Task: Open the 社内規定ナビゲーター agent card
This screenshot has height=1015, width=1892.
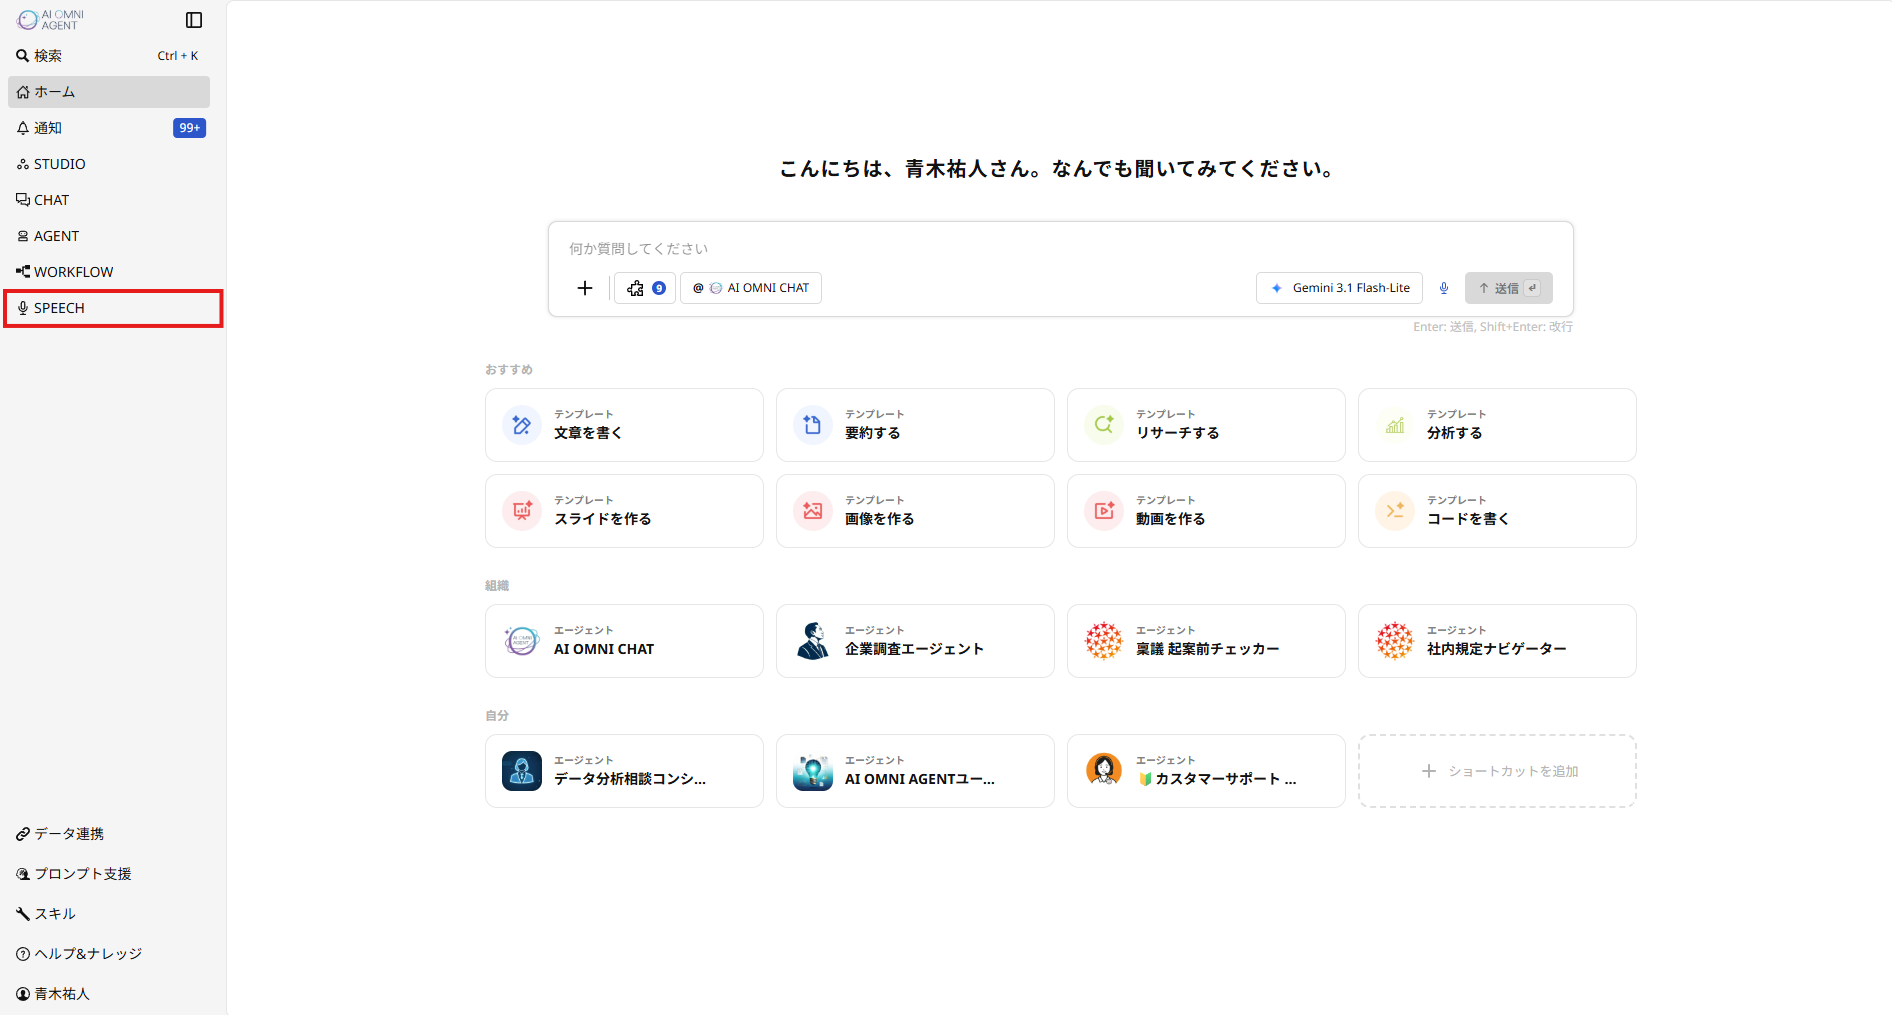Action: (1497, 641)
